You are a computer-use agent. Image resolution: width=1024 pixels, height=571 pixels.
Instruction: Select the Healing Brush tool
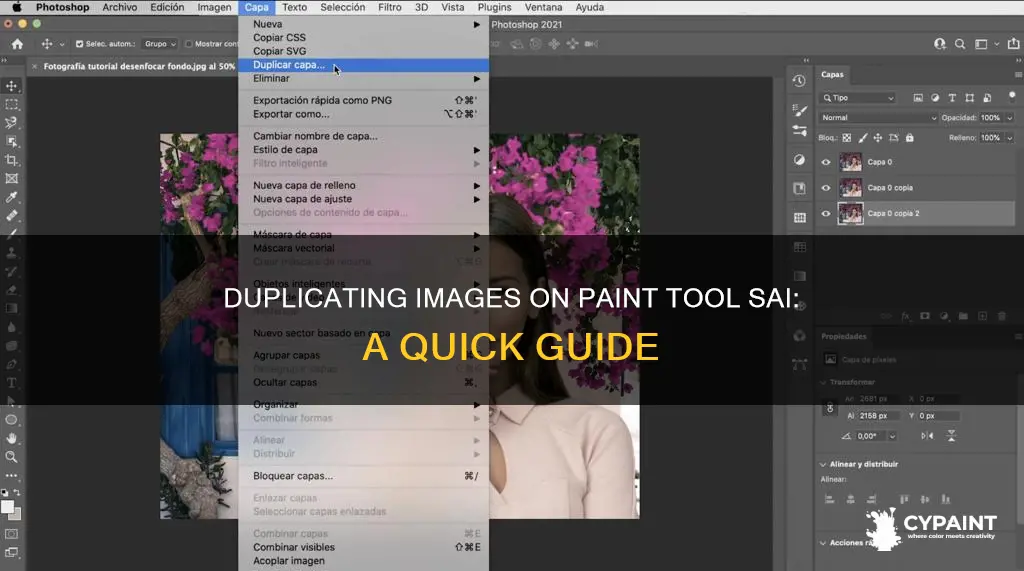click(12, 215)
